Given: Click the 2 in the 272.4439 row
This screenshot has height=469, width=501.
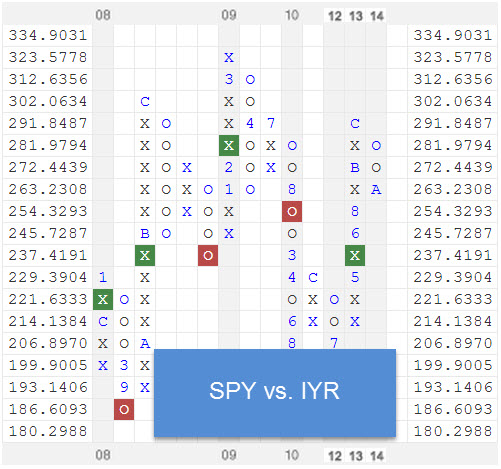Looking at the screenshot, I should pos(229,167).
